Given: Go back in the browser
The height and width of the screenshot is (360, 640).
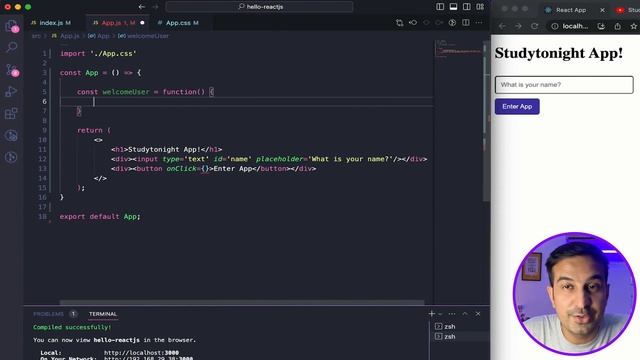Looking at the screenshot, I should [502, 26].
